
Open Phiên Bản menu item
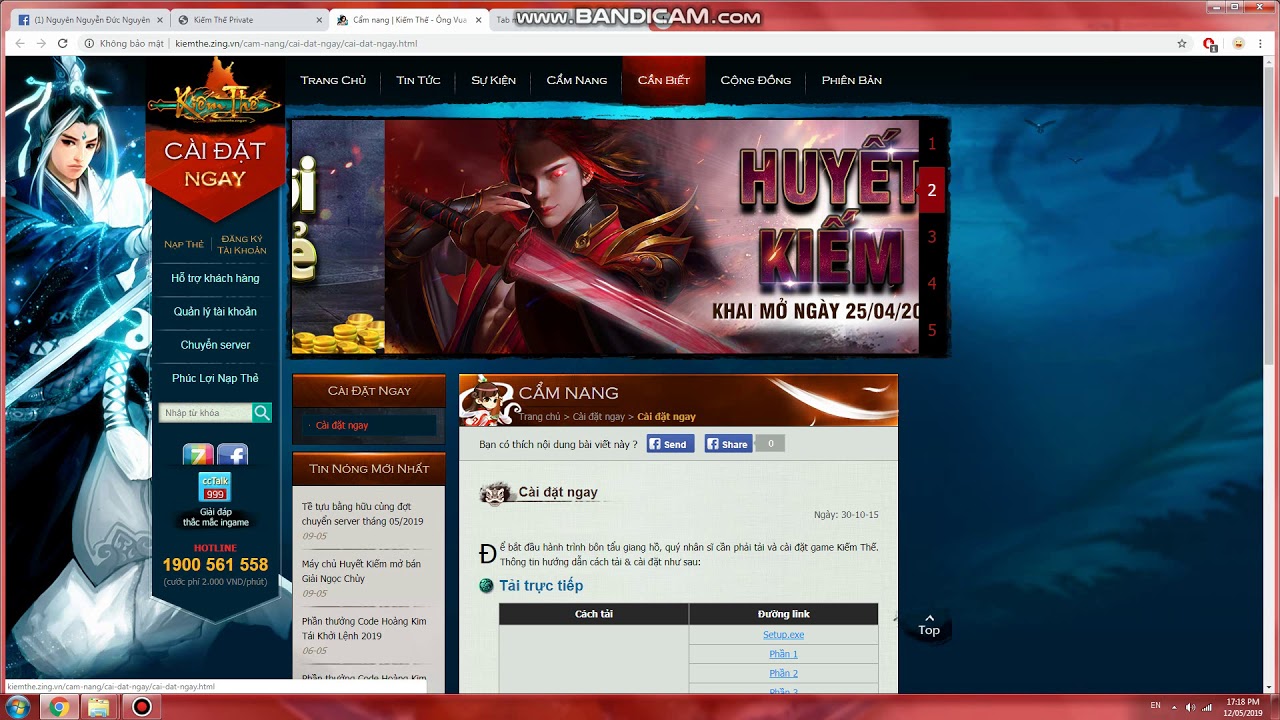[852, 81]
